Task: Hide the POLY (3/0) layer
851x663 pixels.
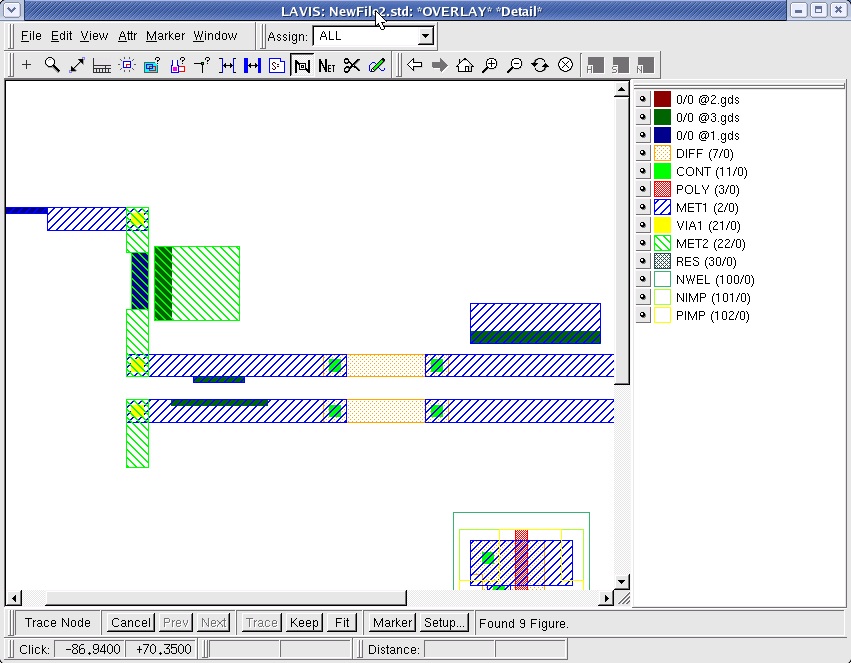Action: (643, 189)
